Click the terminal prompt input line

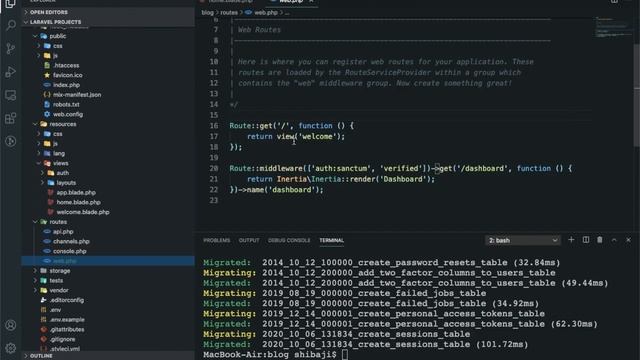pyautogui.click(x=345, y=355)
